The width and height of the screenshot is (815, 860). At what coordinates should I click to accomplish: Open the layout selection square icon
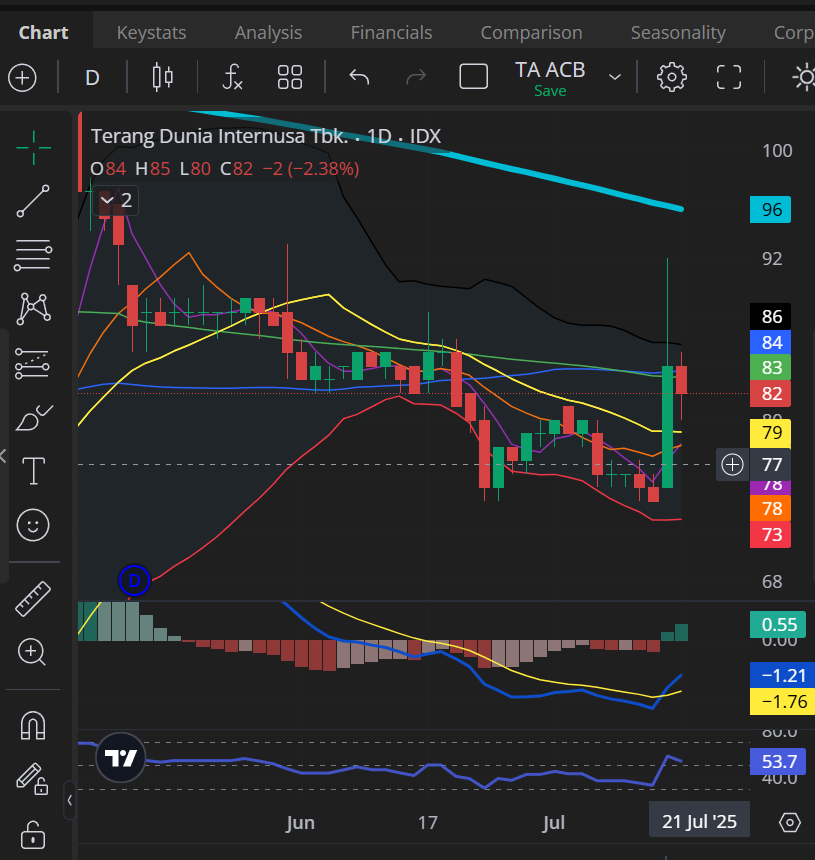tap(474, 77)
